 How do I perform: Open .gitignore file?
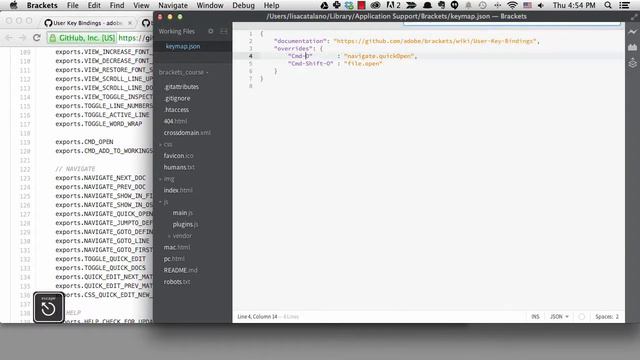(x=177, y=98)
